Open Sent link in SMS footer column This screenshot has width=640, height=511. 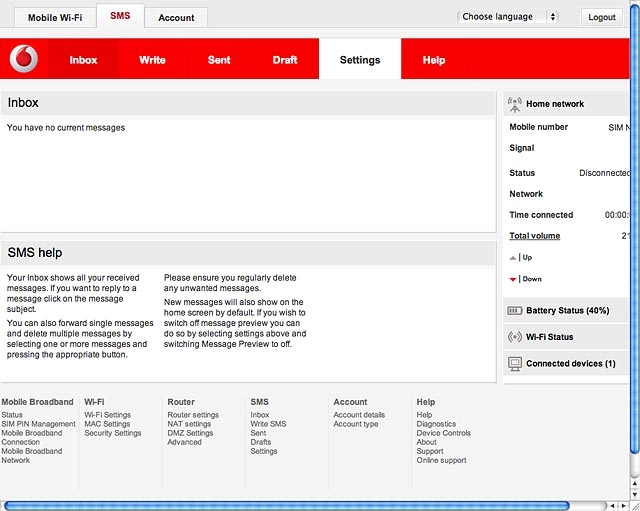coord(258,433)
